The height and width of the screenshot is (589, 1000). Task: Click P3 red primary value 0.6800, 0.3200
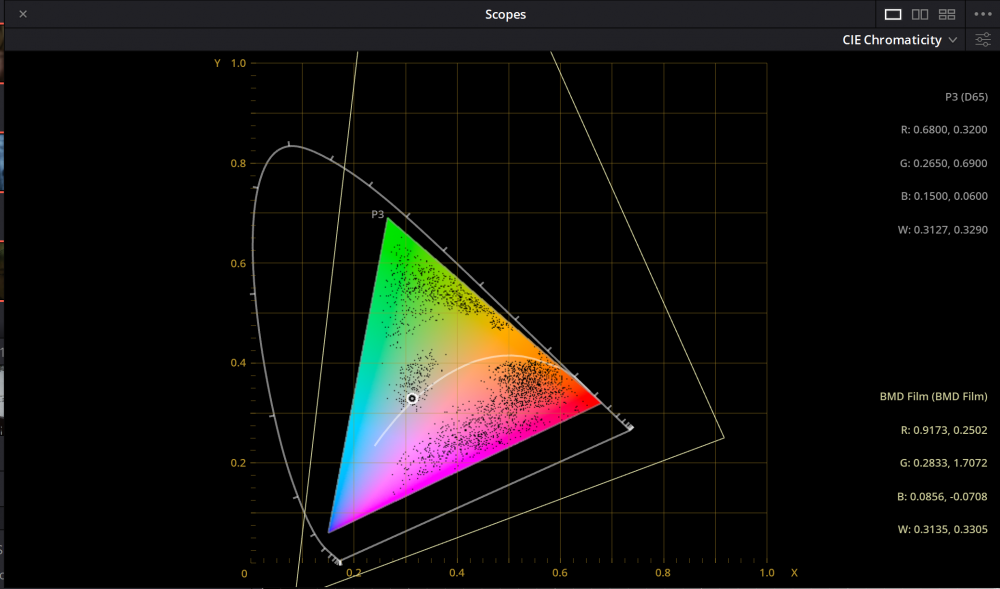click(944, 130)
